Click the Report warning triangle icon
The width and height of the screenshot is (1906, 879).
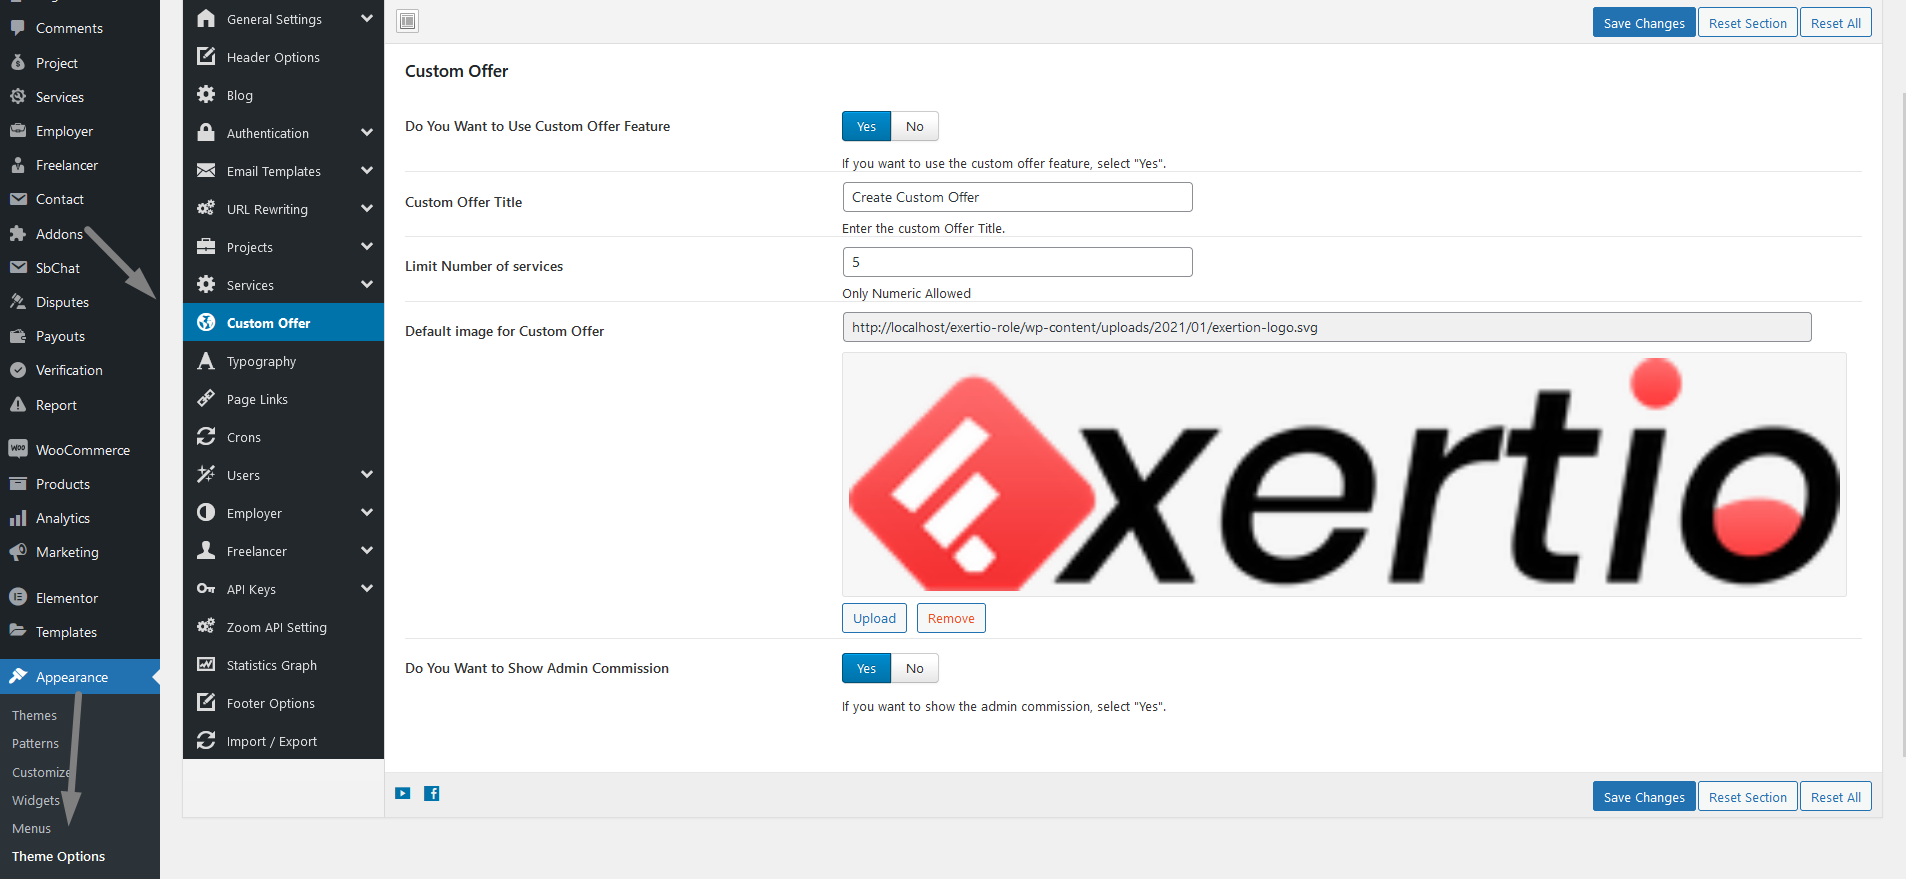pyautogui.click(x=18, y=404)
